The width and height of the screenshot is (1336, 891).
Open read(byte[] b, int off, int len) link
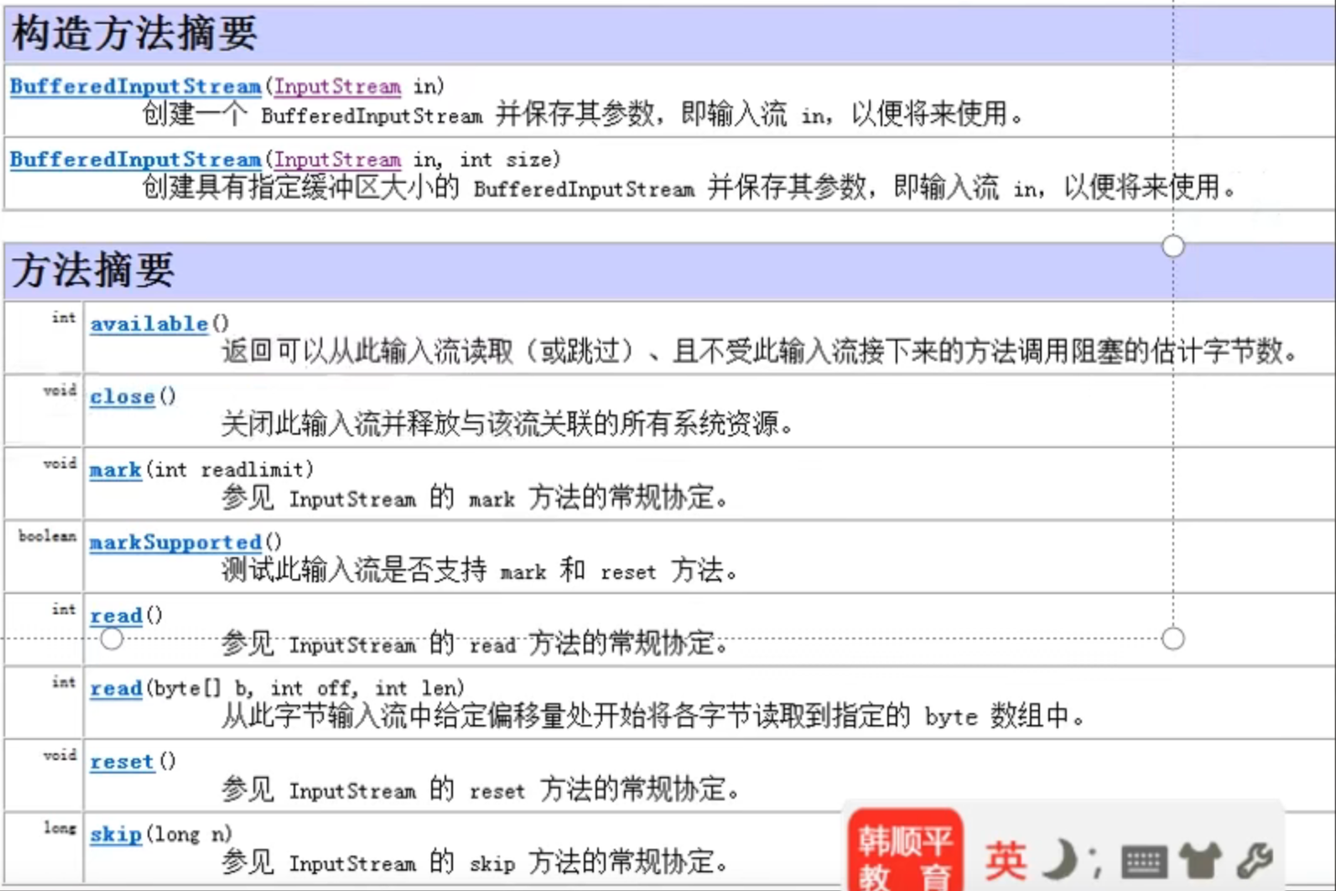pos(116,689)
